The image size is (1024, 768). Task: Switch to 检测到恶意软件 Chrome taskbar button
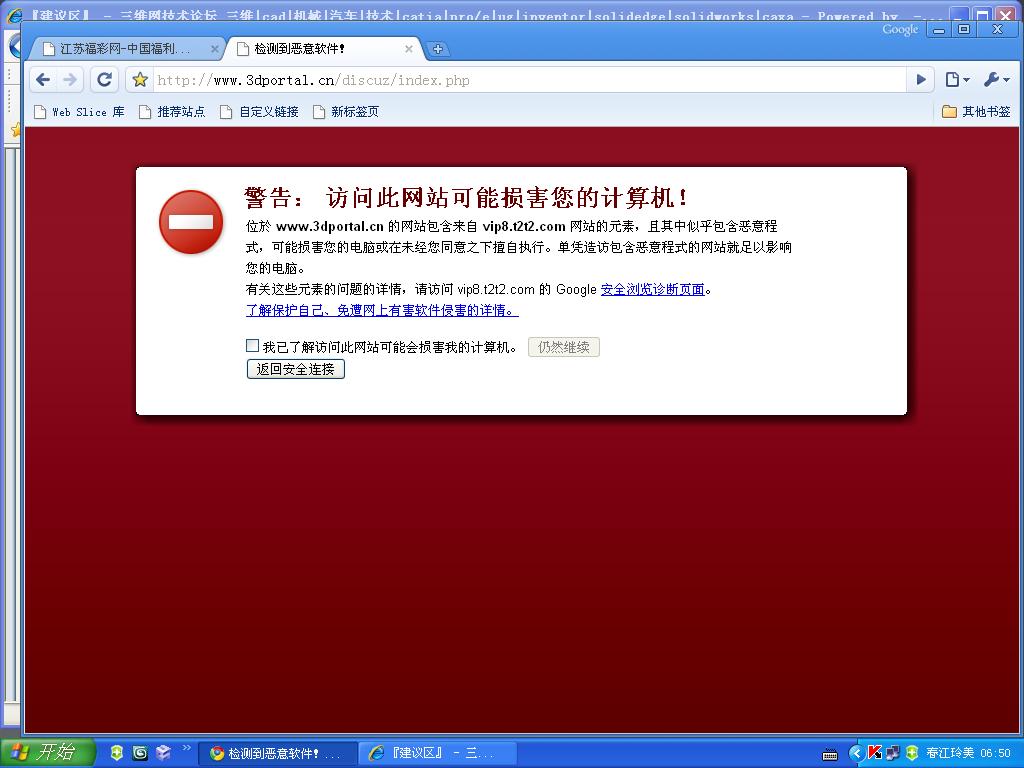[x=277, y=753]
